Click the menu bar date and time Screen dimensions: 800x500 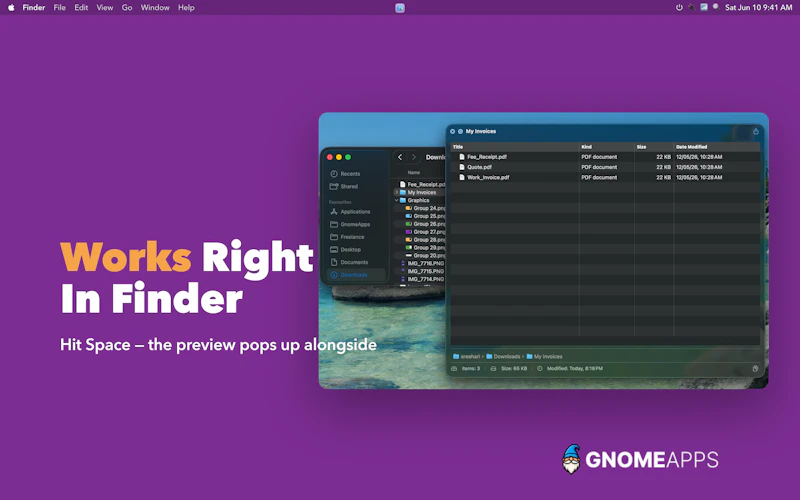pos(759,8)
